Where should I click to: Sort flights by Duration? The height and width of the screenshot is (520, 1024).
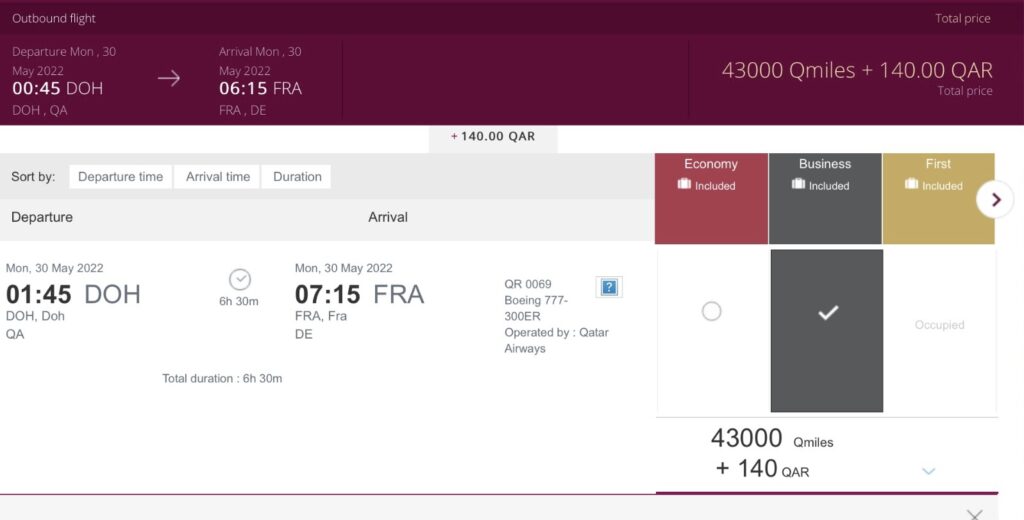point(297,177)
